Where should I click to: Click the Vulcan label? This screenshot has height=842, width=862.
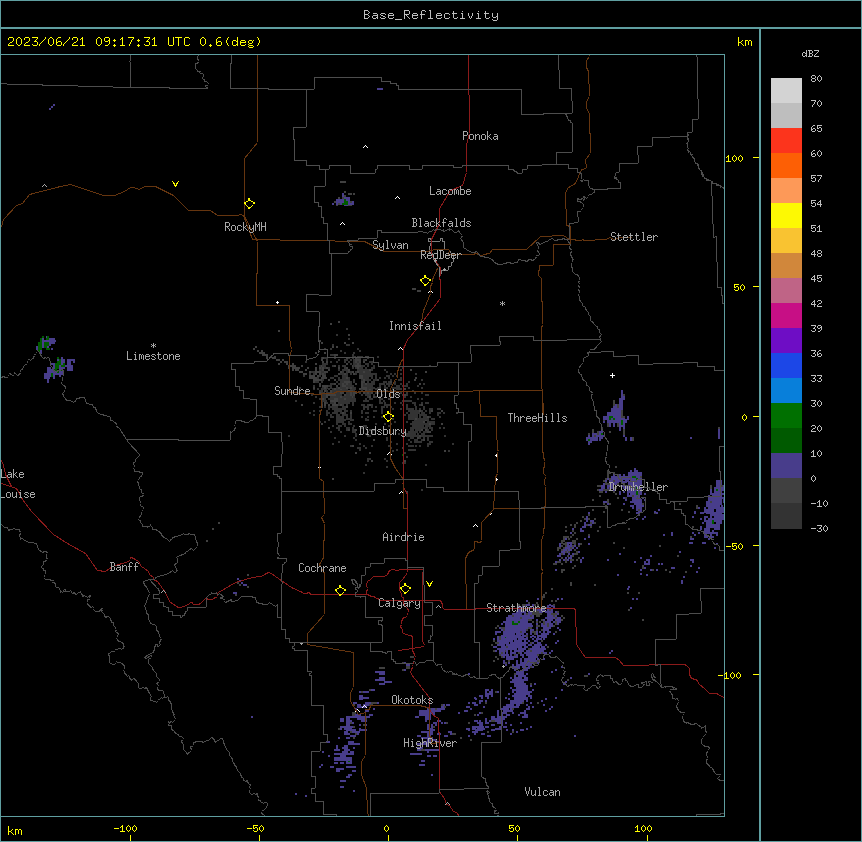[542, 792]
